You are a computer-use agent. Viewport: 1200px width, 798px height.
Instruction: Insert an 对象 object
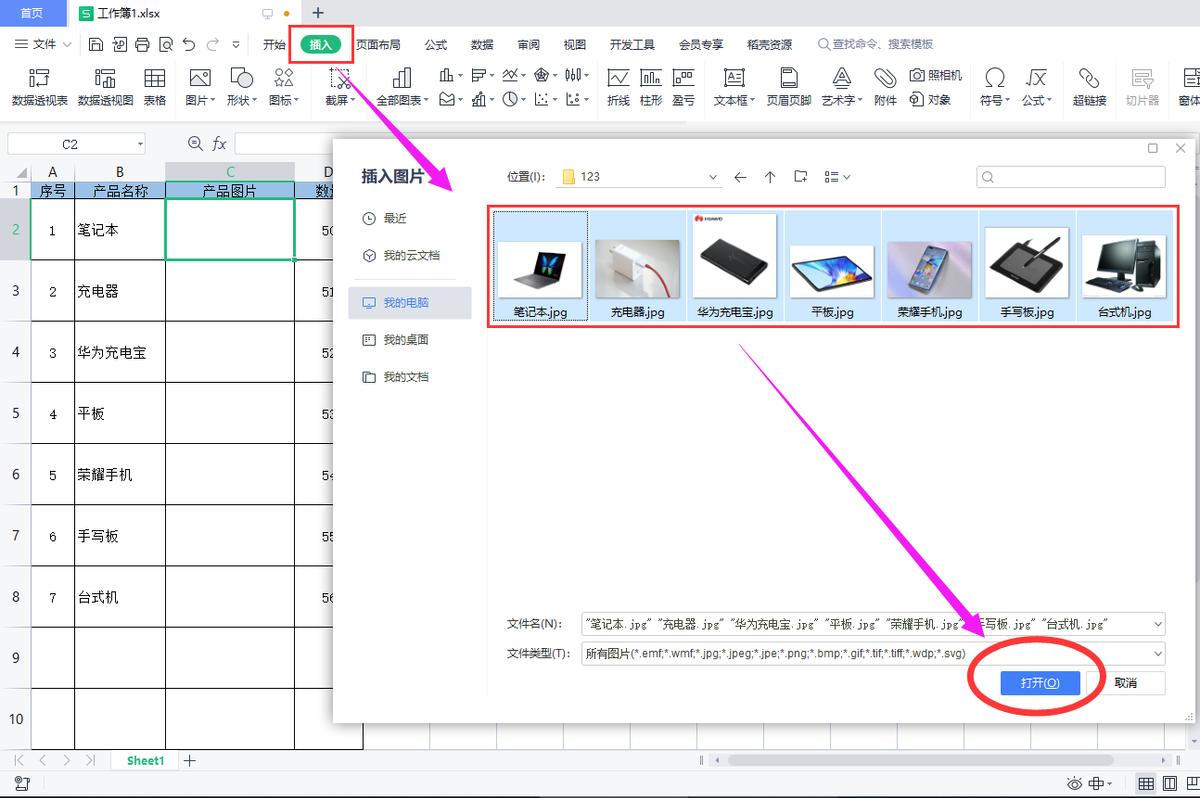click(931, 99)
